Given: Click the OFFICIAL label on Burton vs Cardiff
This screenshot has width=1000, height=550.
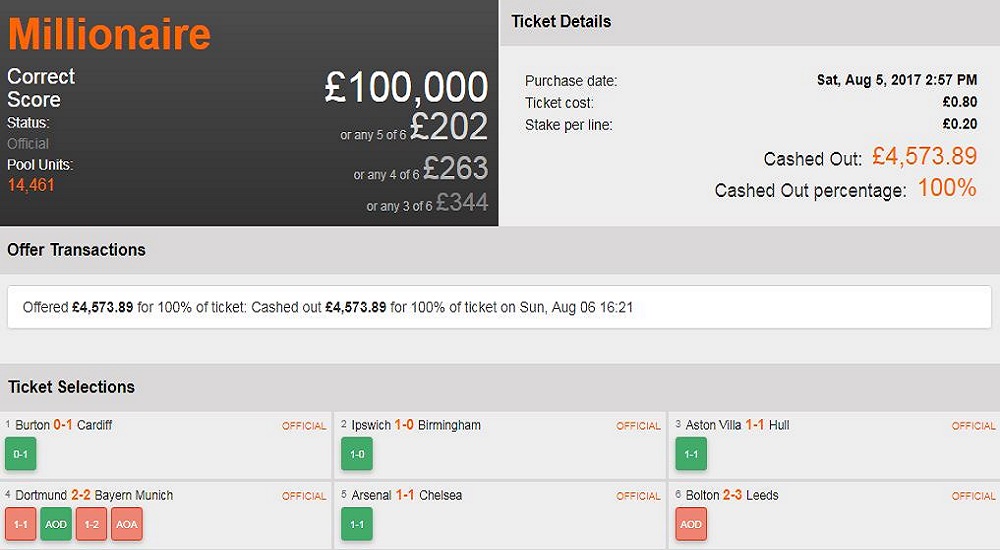Looking at the screenshot, I should click(x=304, y=426).
